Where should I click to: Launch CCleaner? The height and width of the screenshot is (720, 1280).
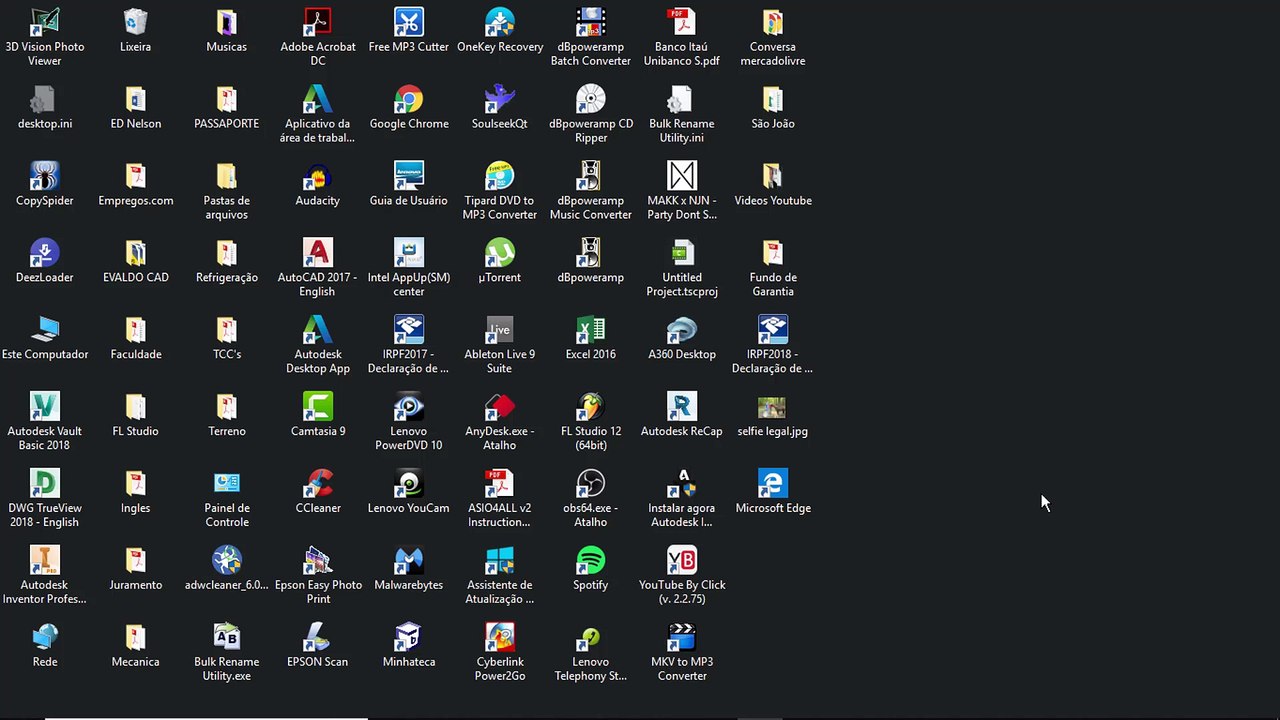point(318,485)
